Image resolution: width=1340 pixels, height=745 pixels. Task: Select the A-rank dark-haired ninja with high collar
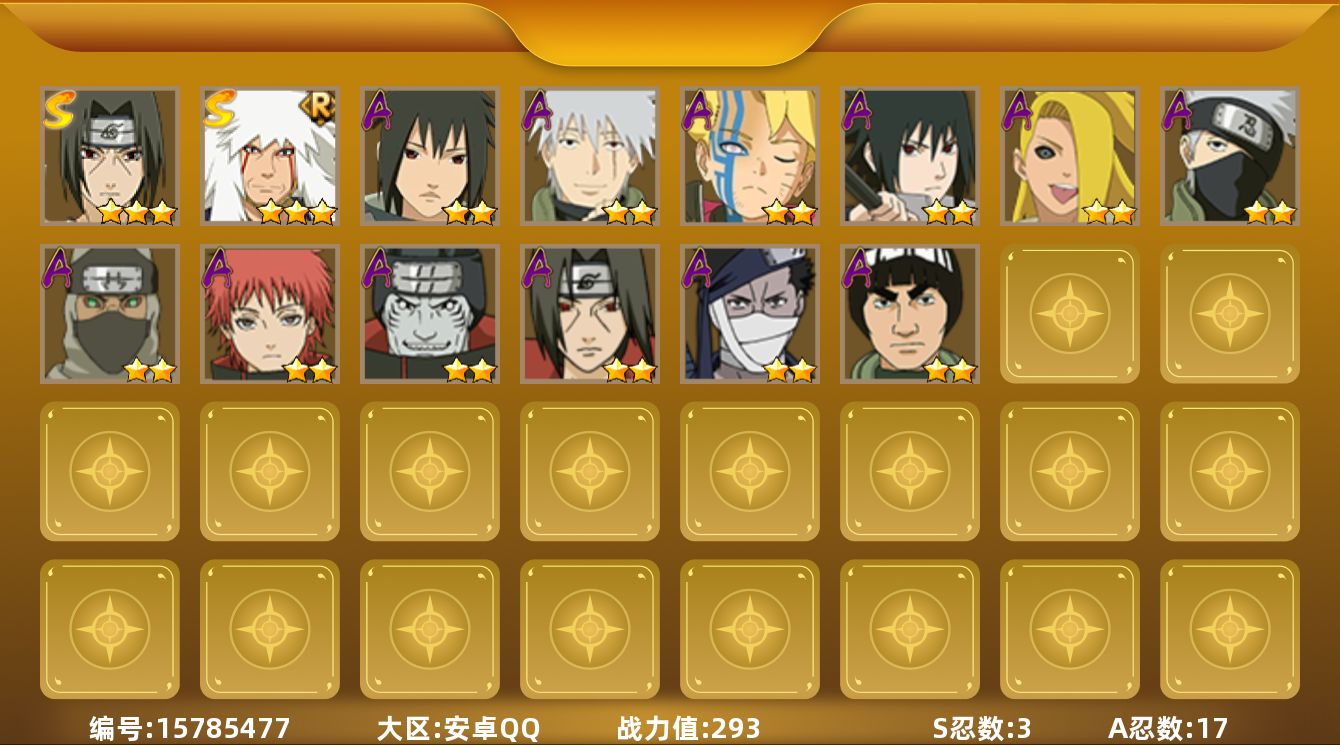click(x=430, y=156)
